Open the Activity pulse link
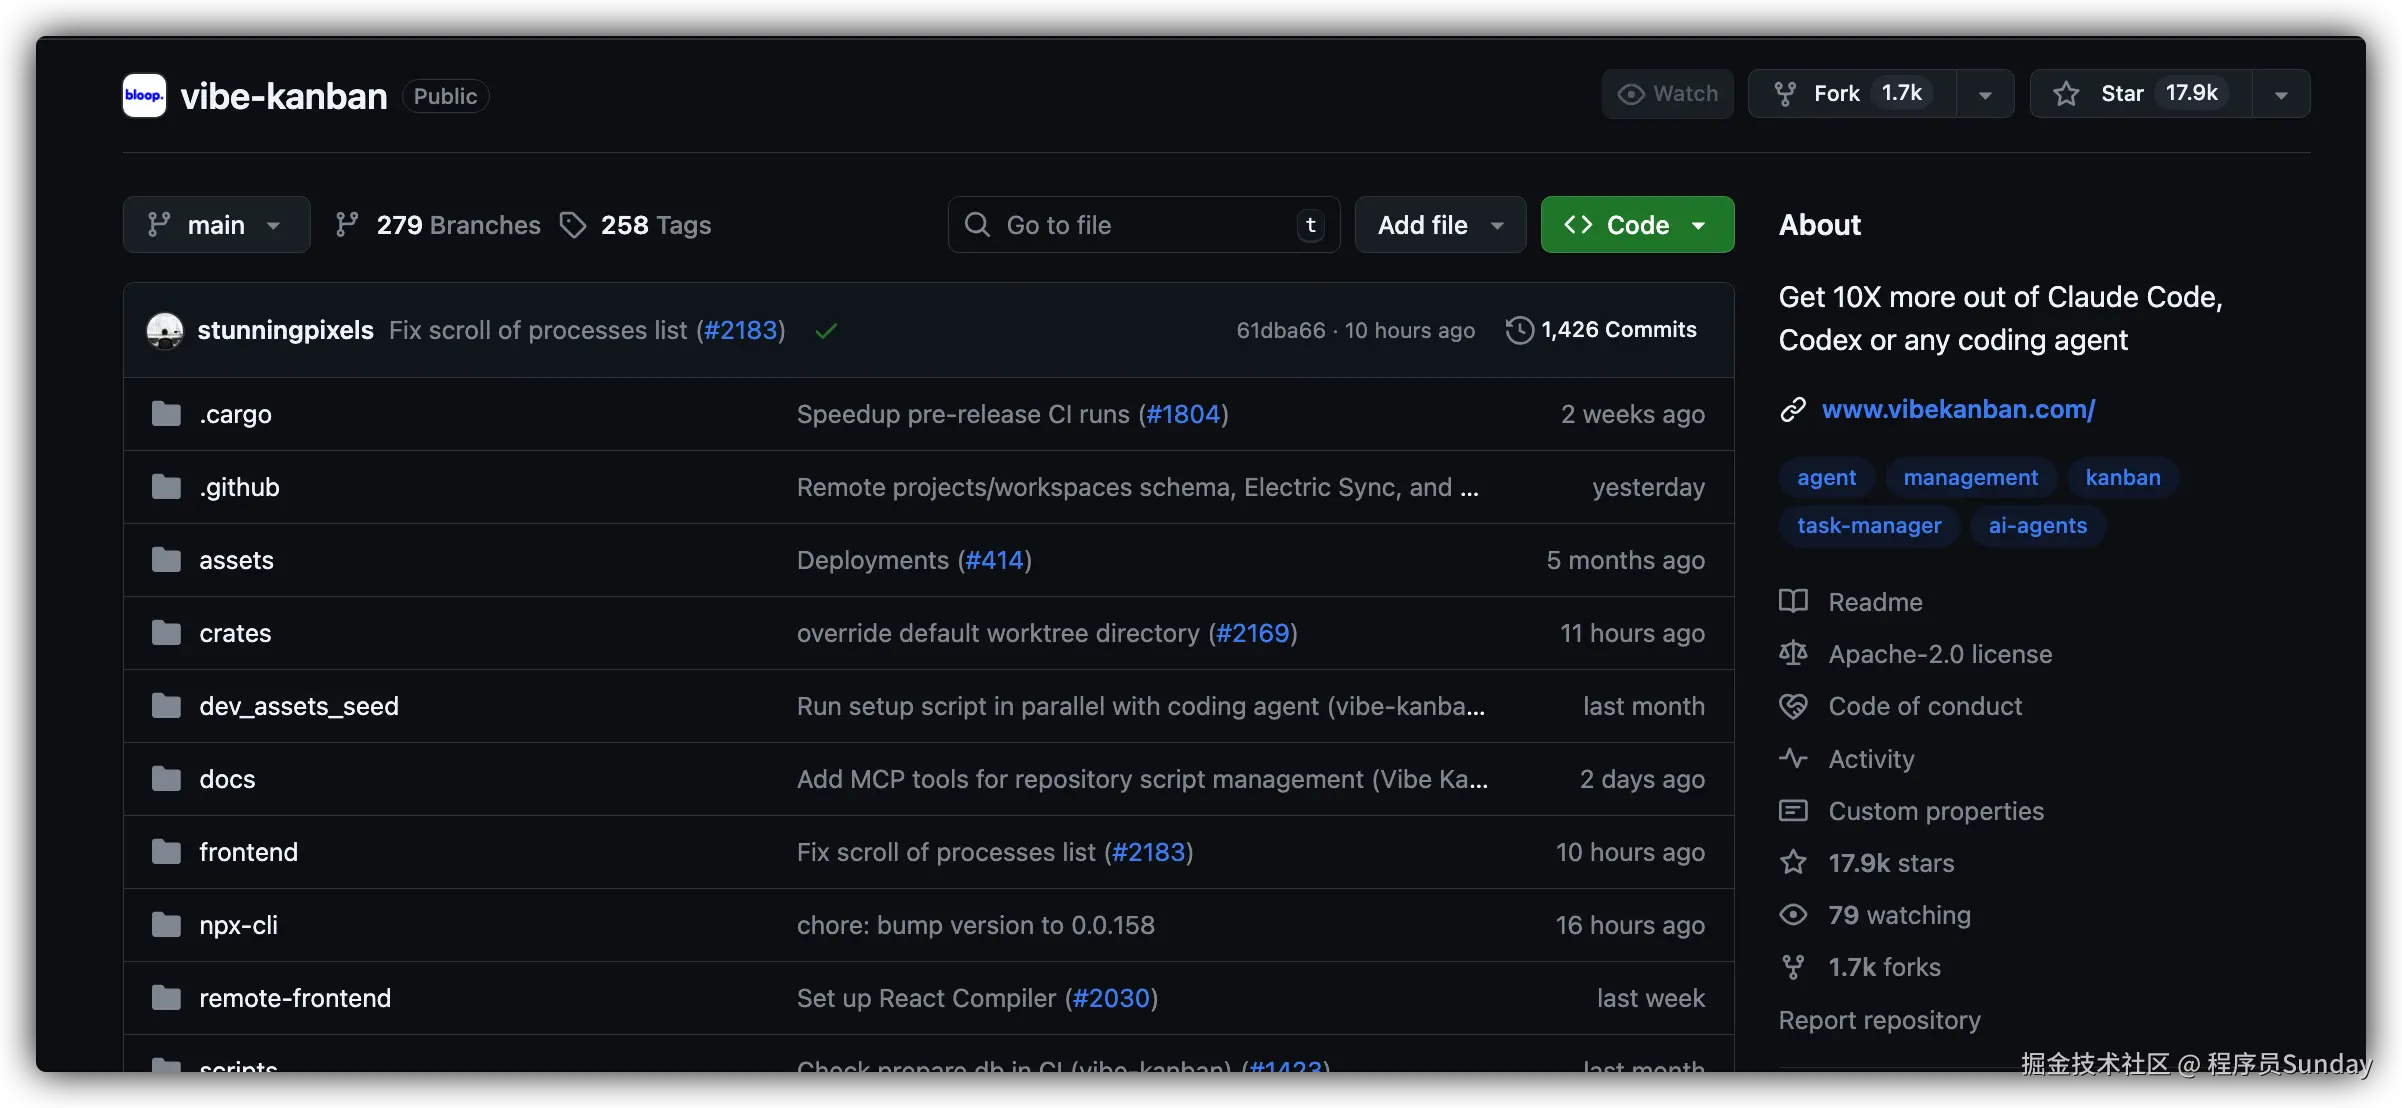This screenshot has height=1108, width=2402. pos(1870,759)
